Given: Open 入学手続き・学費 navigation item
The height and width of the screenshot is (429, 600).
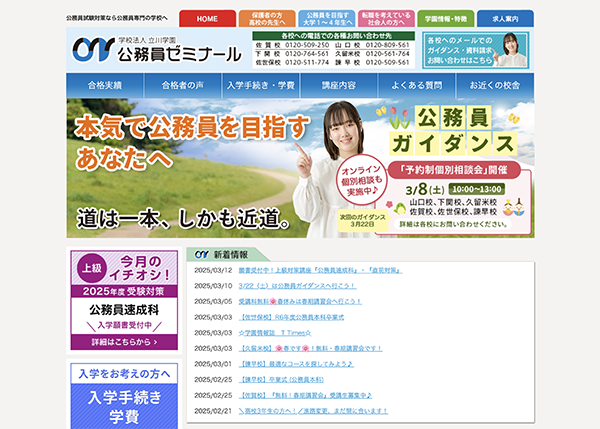Looking at the screenshot, I should 261,85.
